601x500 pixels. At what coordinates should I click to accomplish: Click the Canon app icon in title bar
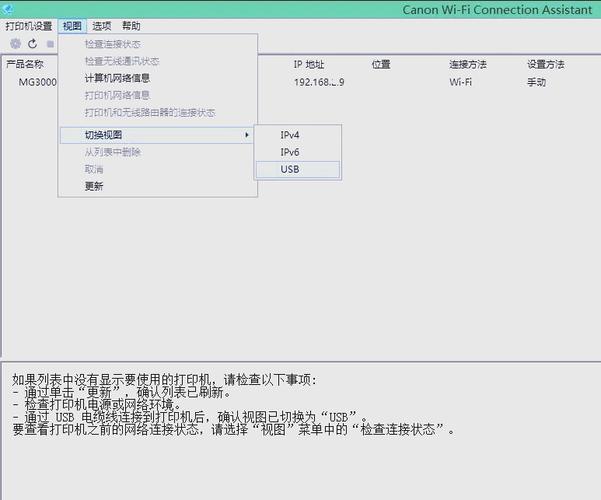(7, 8)
